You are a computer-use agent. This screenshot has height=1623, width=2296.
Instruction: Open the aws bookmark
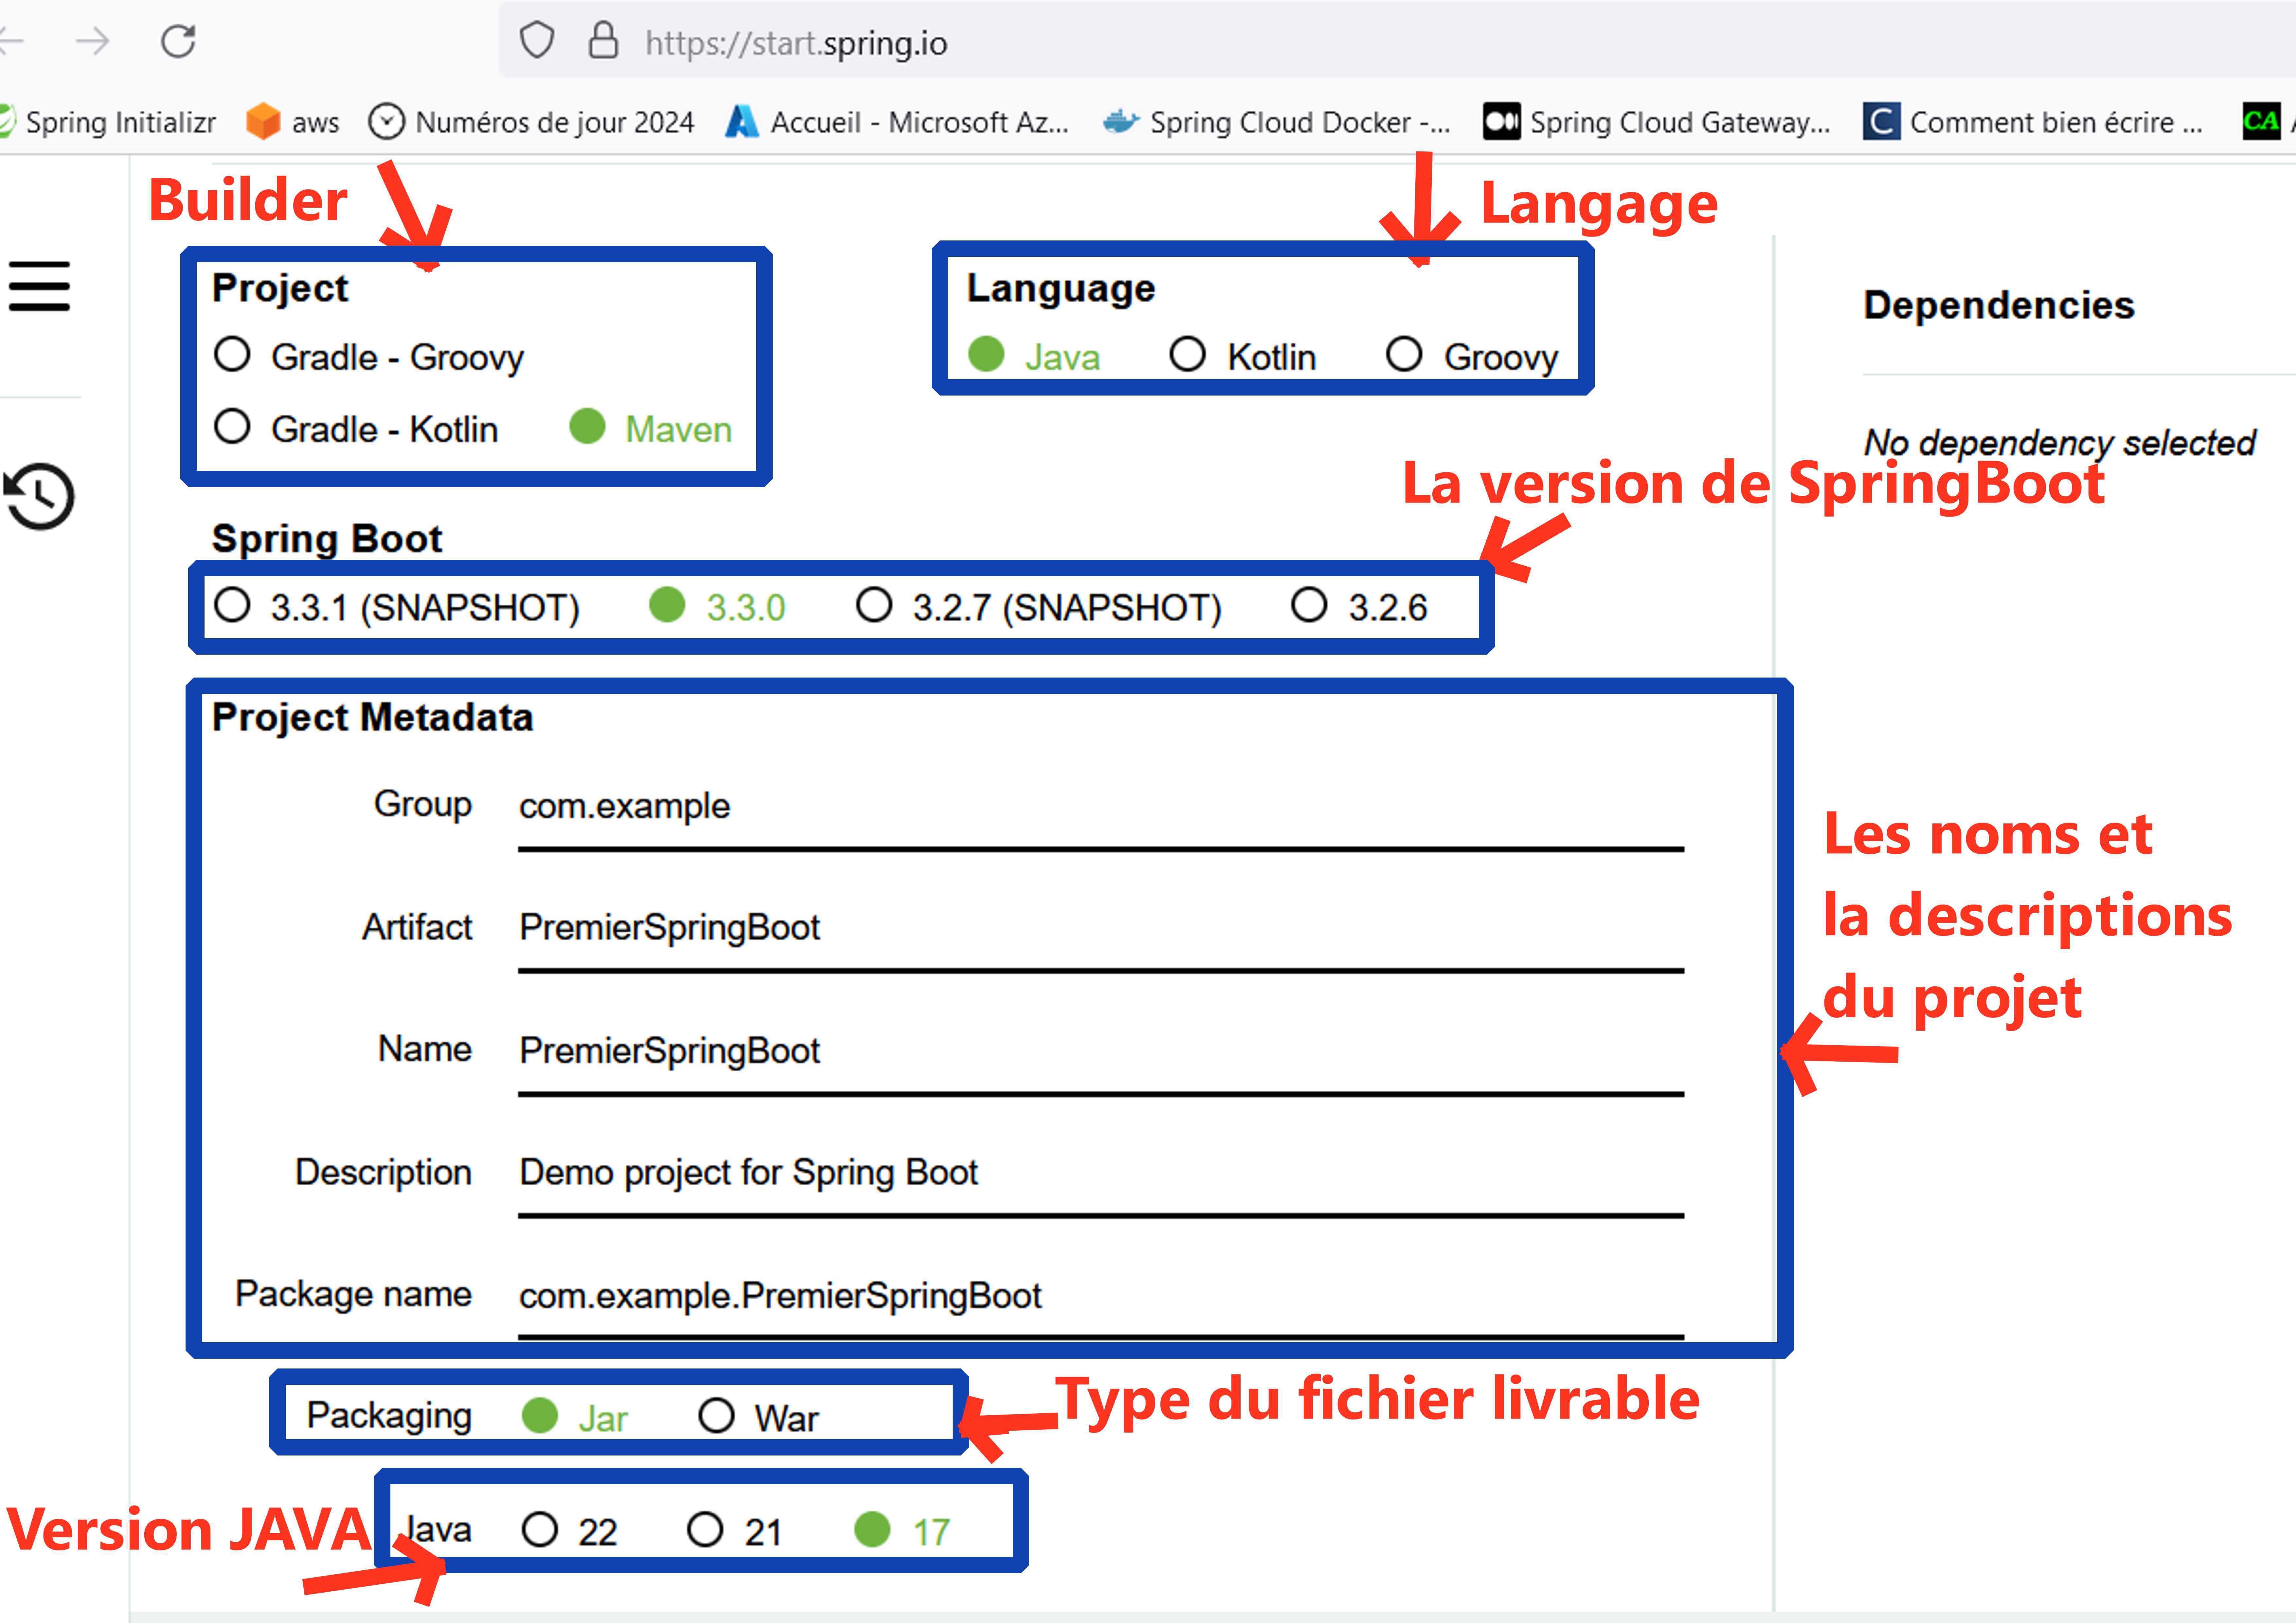(x=293, y=122)
